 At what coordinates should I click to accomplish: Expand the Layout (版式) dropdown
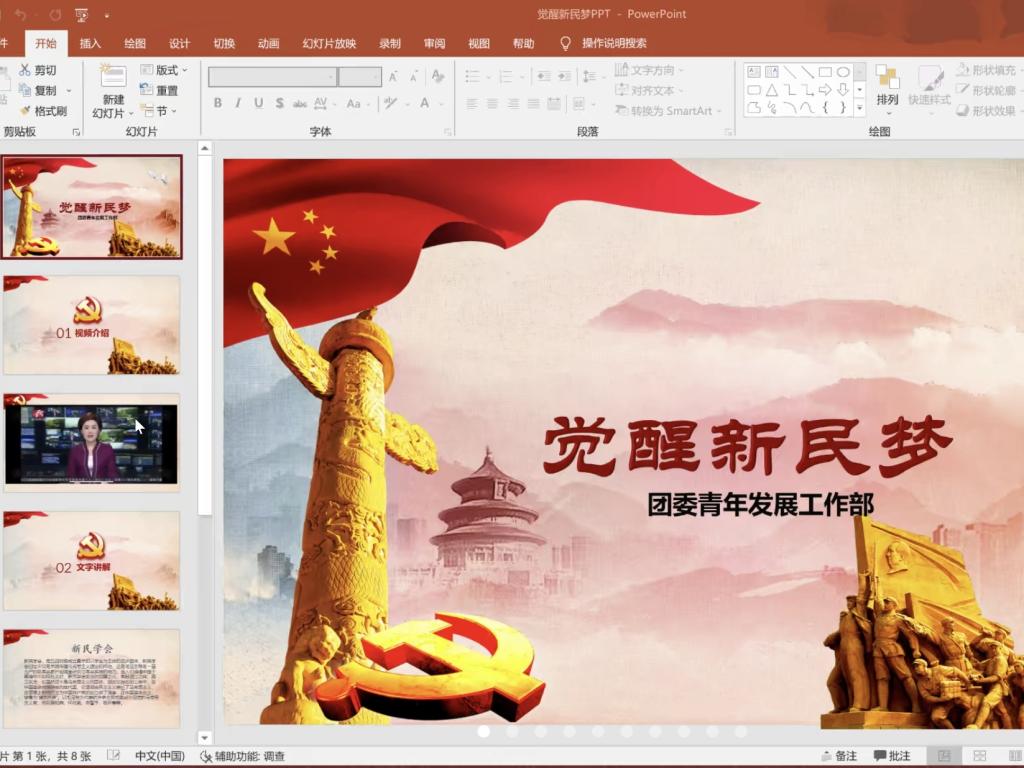pyautogui.click(x=165, y=70)
